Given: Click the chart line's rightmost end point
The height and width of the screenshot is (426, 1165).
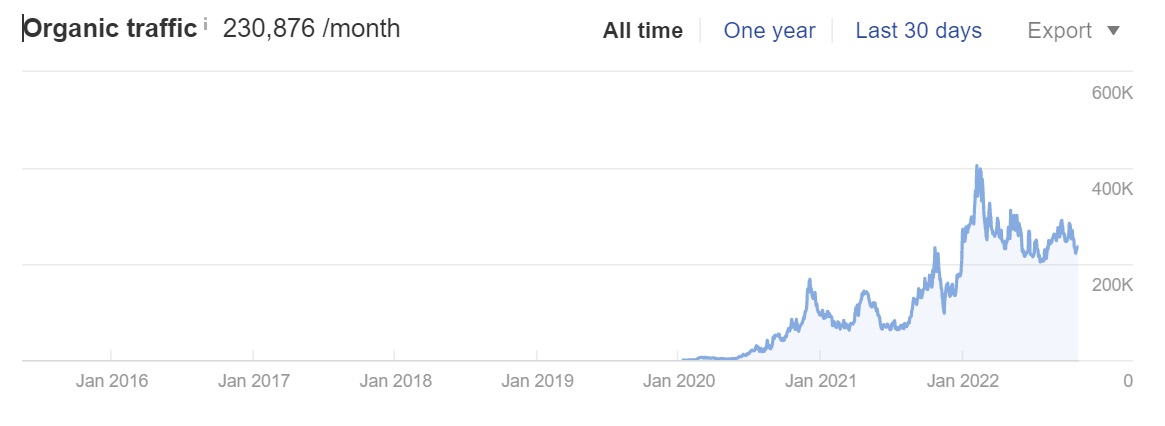Looking at the screenshot, I should (1077, 247).
